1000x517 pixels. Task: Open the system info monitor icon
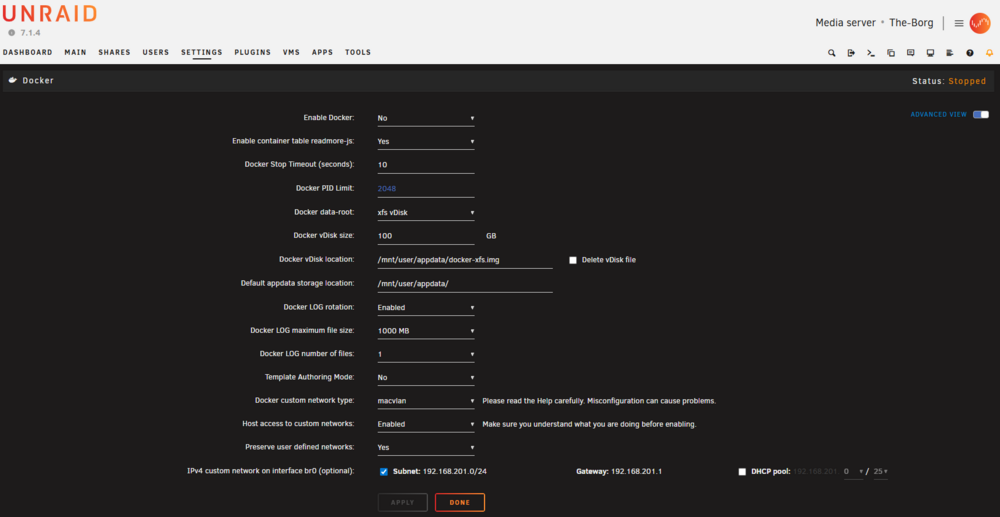click(930, 53)
